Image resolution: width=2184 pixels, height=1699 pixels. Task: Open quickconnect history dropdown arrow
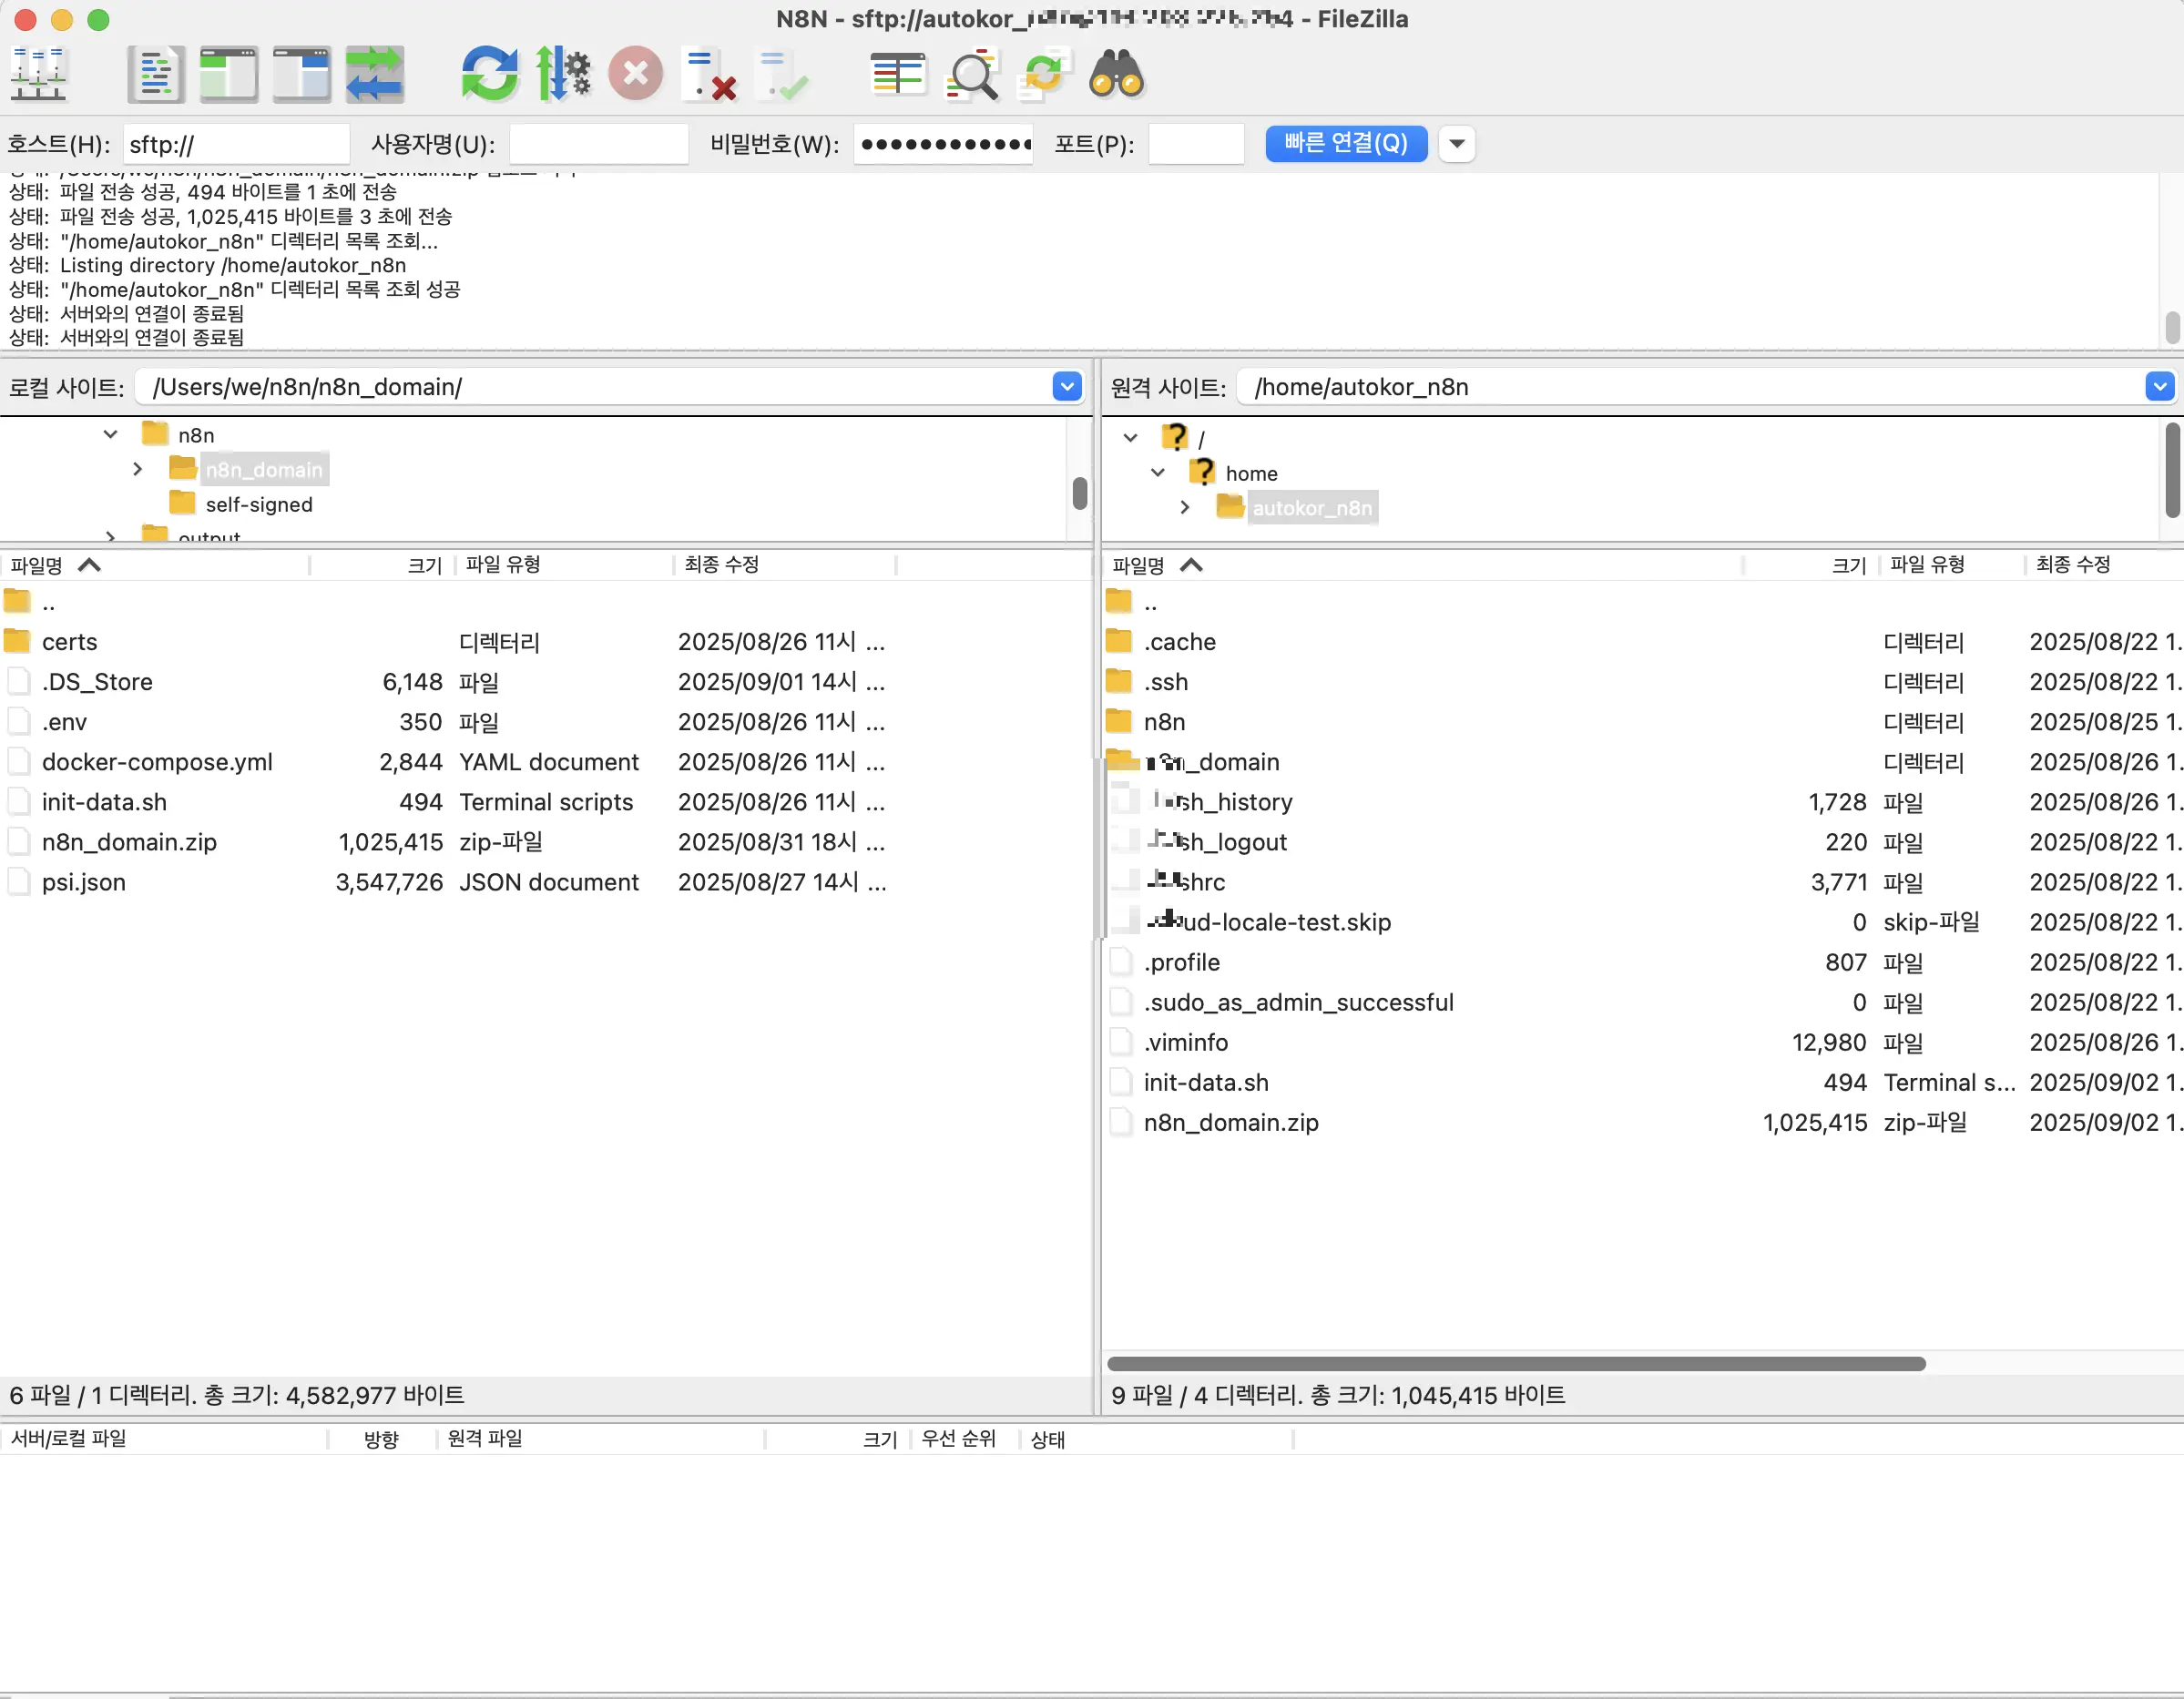point(1457,143)
